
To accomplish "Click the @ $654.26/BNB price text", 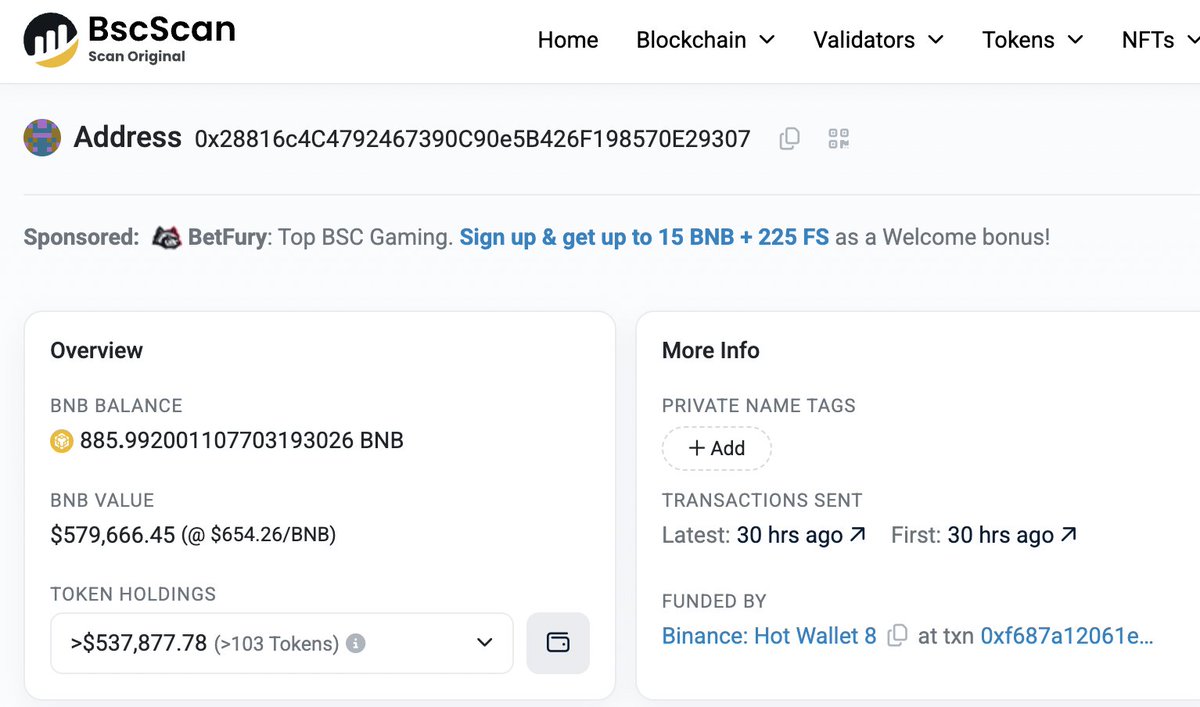I will (x=258, y=535).
